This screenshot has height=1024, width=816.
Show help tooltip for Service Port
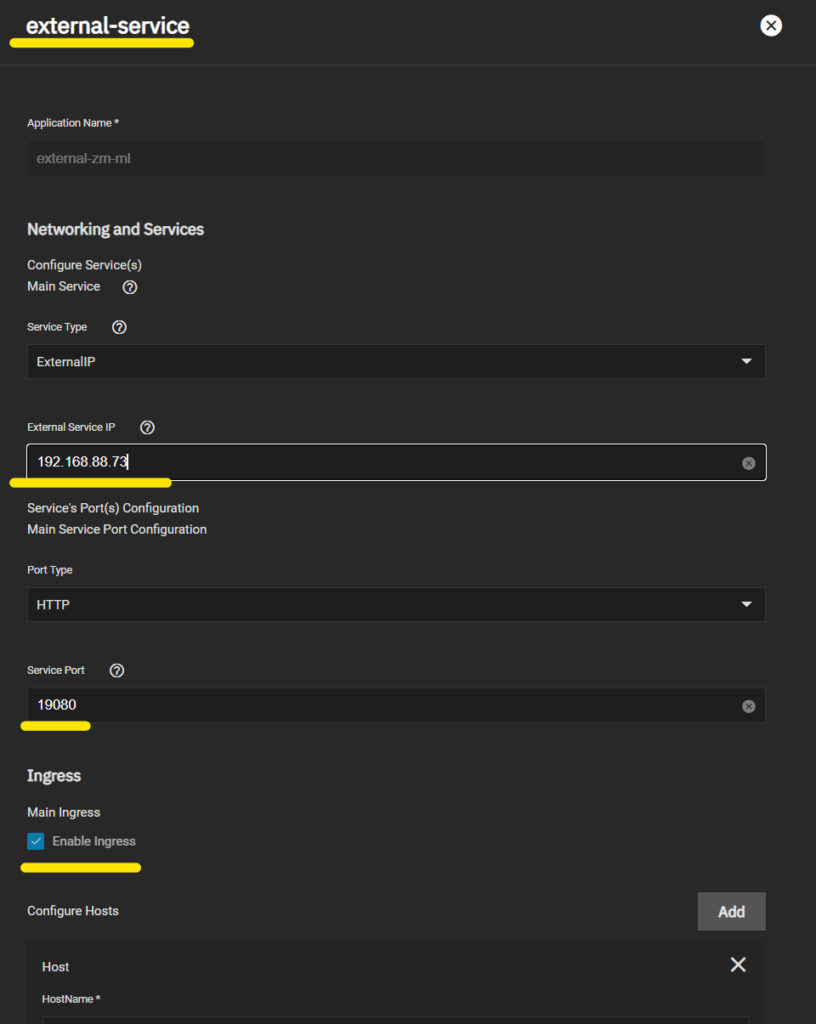[117, 671]
